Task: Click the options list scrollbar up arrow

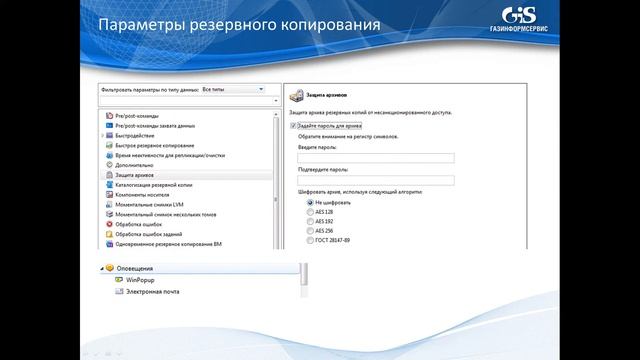Action: pyautogui.click(x=276, y=115)
